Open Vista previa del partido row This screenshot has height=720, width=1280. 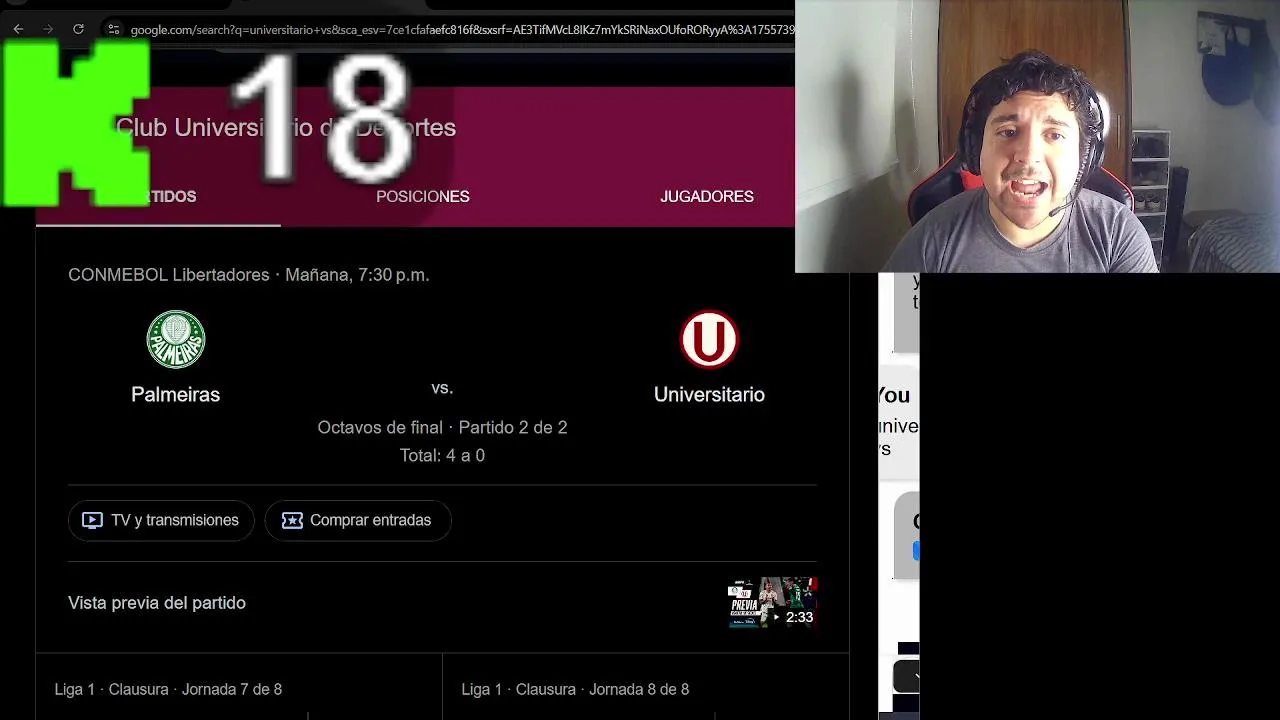(442, 603)
